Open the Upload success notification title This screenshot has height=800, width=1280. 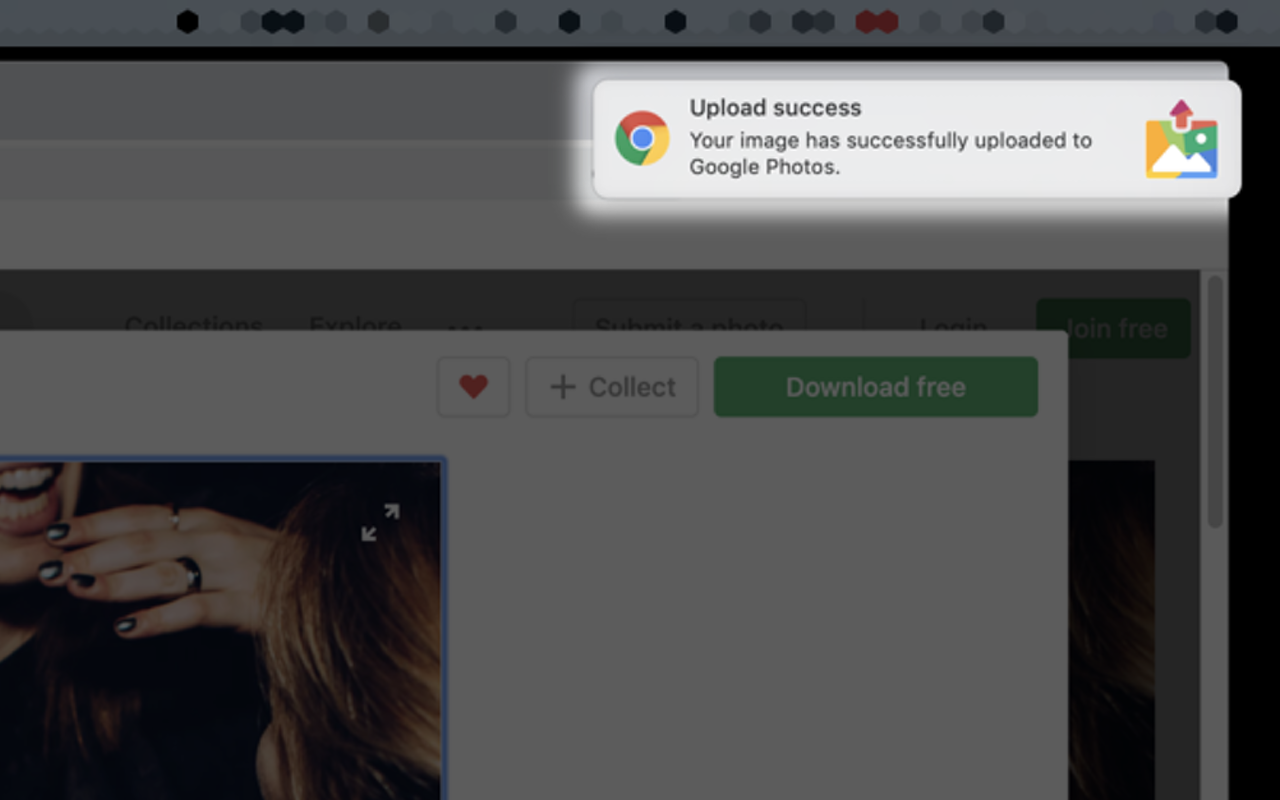click(775, 108)
